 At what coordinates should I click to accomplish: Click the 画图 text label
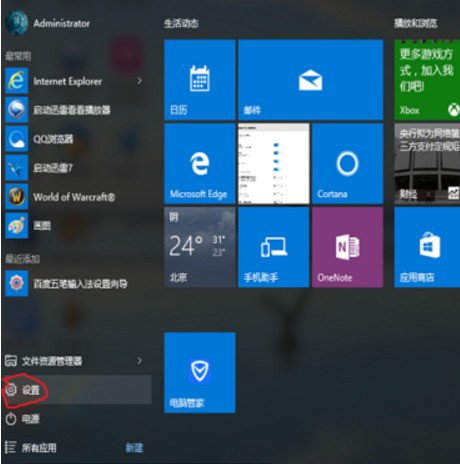pos(42,226)
